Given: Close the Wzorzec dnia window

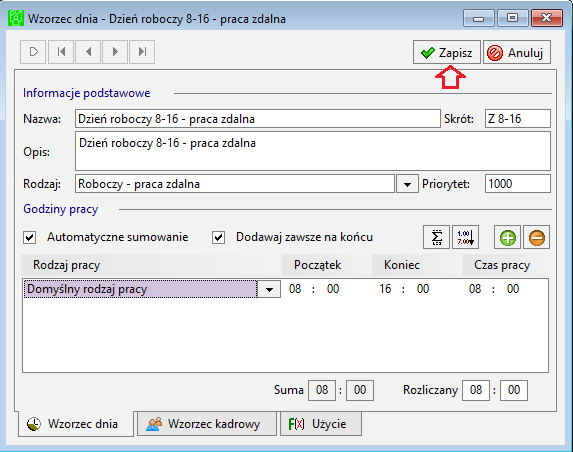Looking at the screenshot, I should [x=546, y=18].
